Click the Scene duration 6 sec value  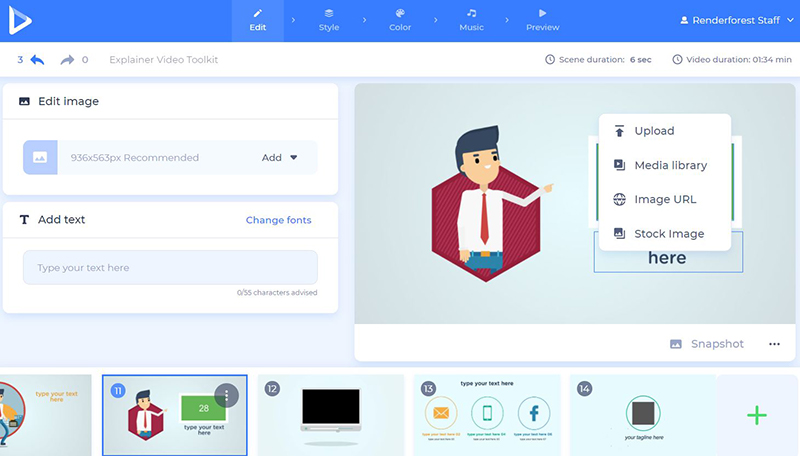click(640, 60)
